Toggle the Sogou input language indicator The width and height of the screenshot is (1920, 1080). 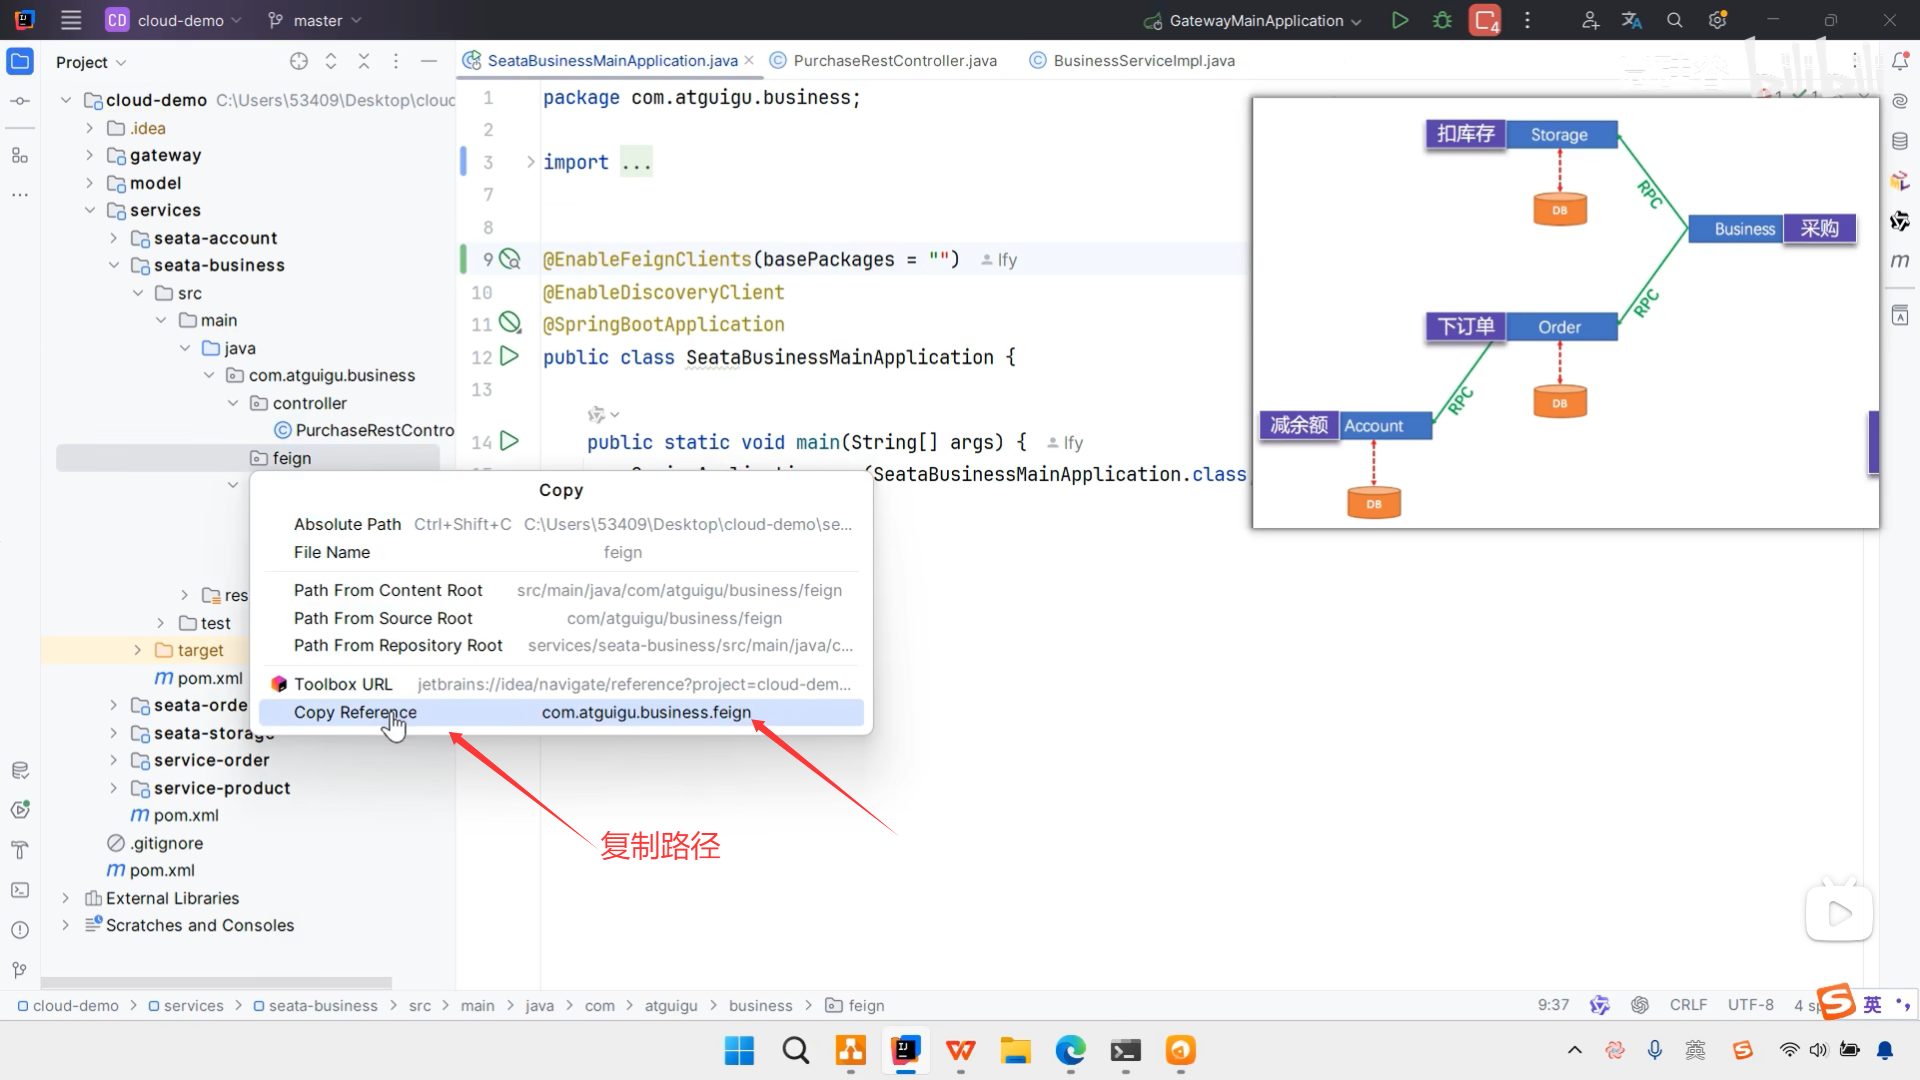click(x=1872, y=1004)
